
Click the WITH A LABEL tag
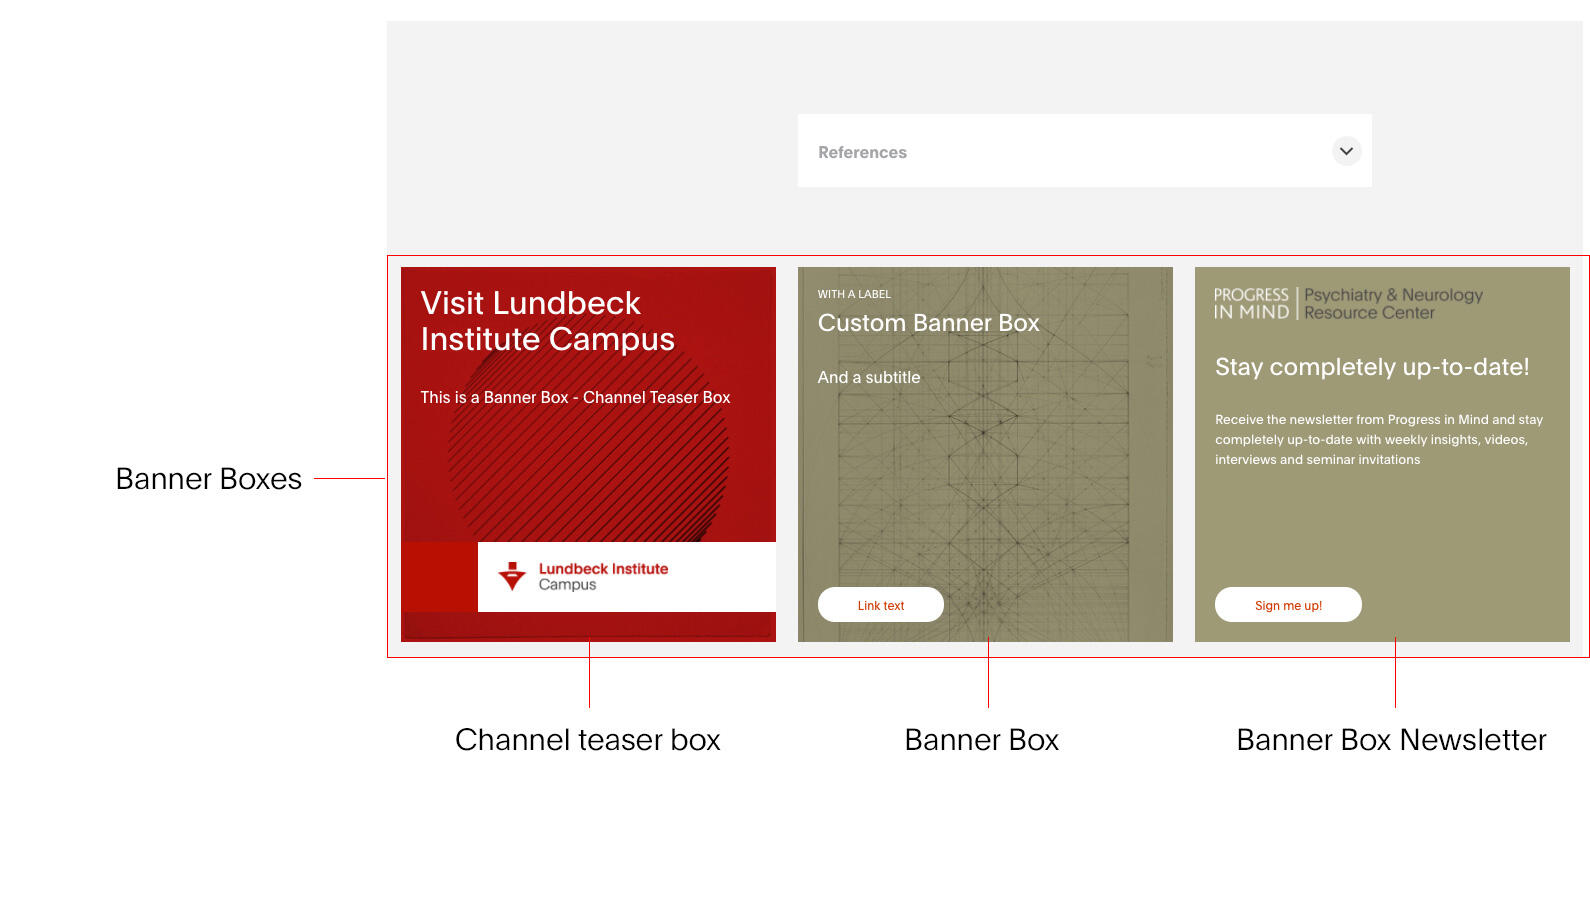click(x=853, y=294)
